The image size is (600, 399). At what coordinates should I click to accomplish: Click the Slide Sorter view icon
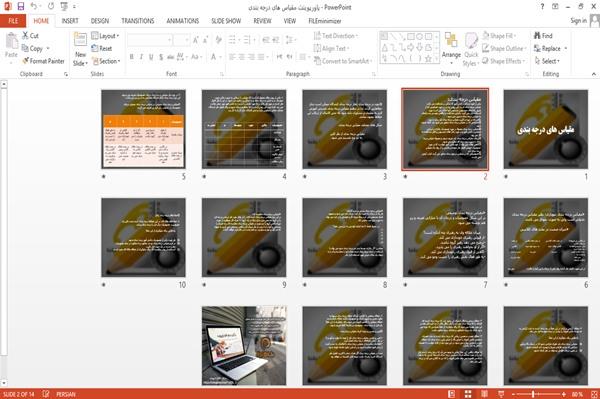click(x=468, y=394)
